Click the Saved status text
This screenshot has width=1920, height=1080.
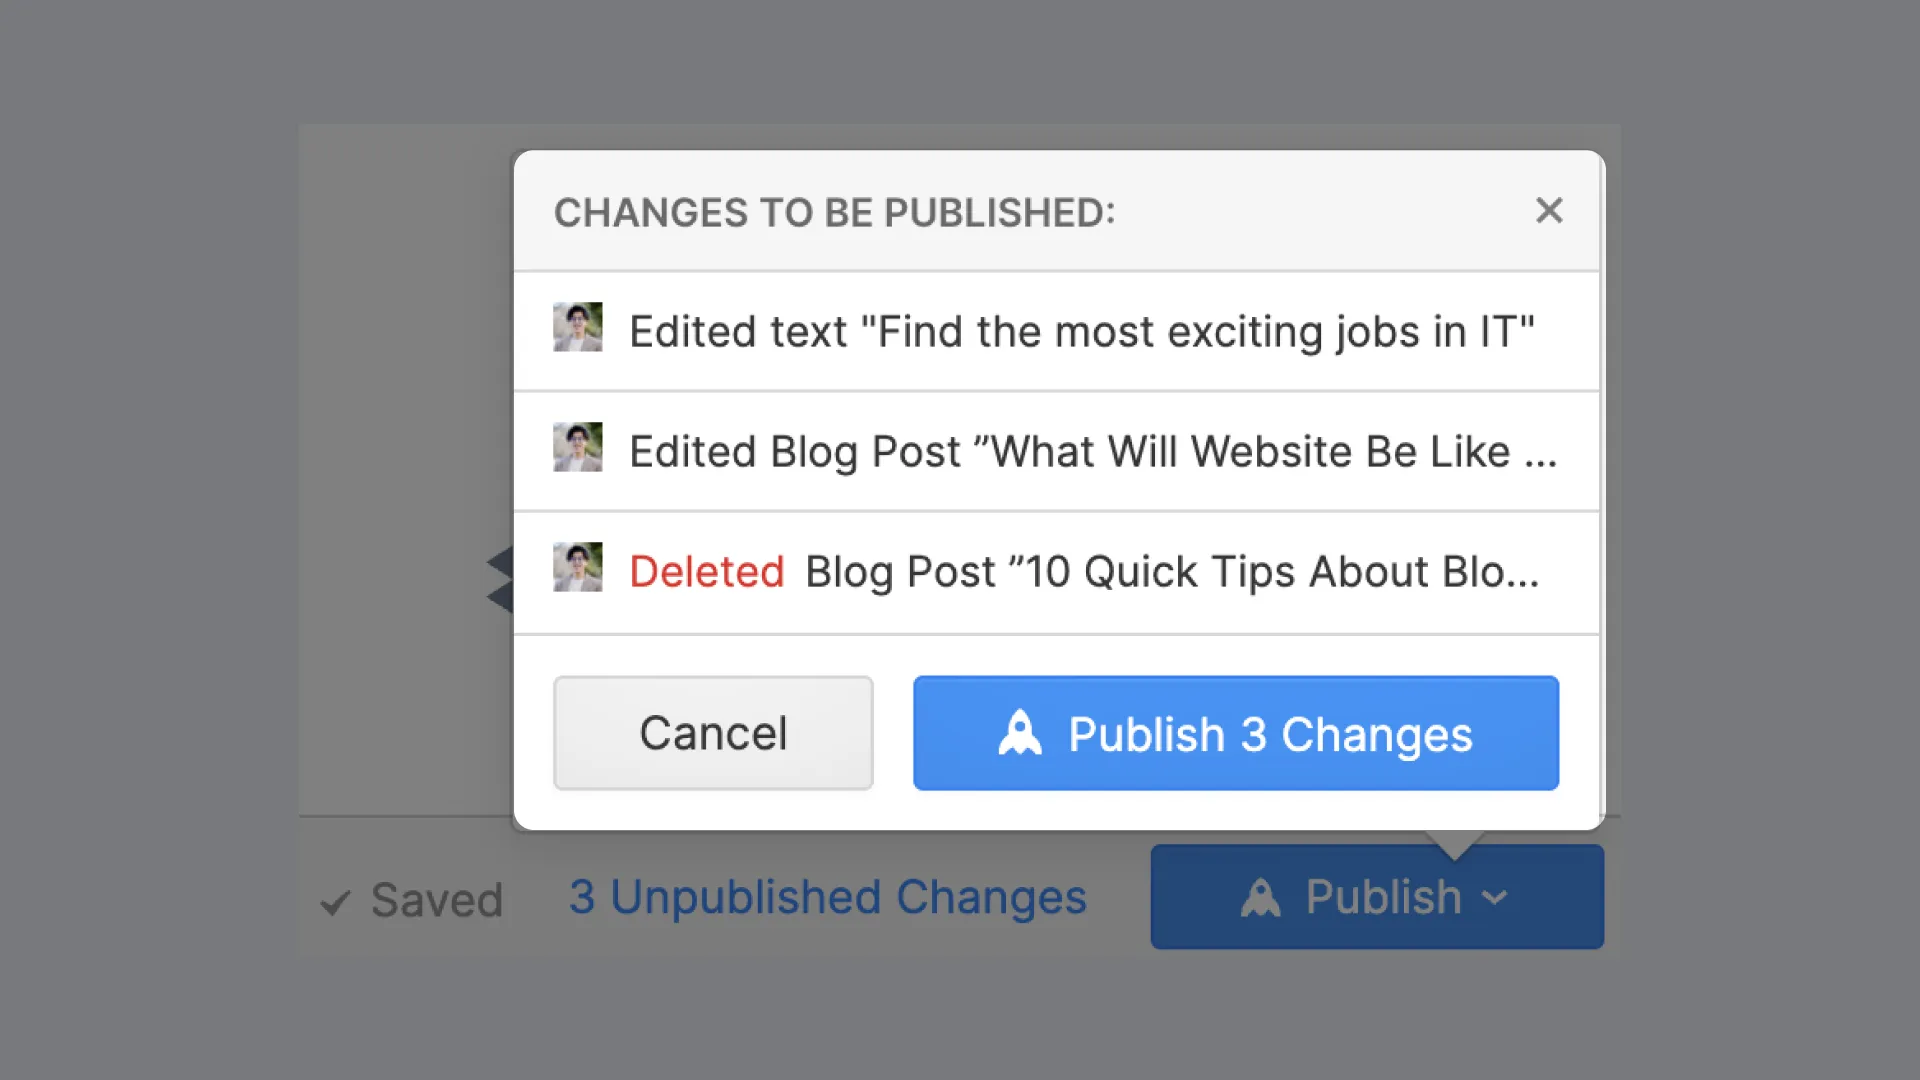point(436,900)
